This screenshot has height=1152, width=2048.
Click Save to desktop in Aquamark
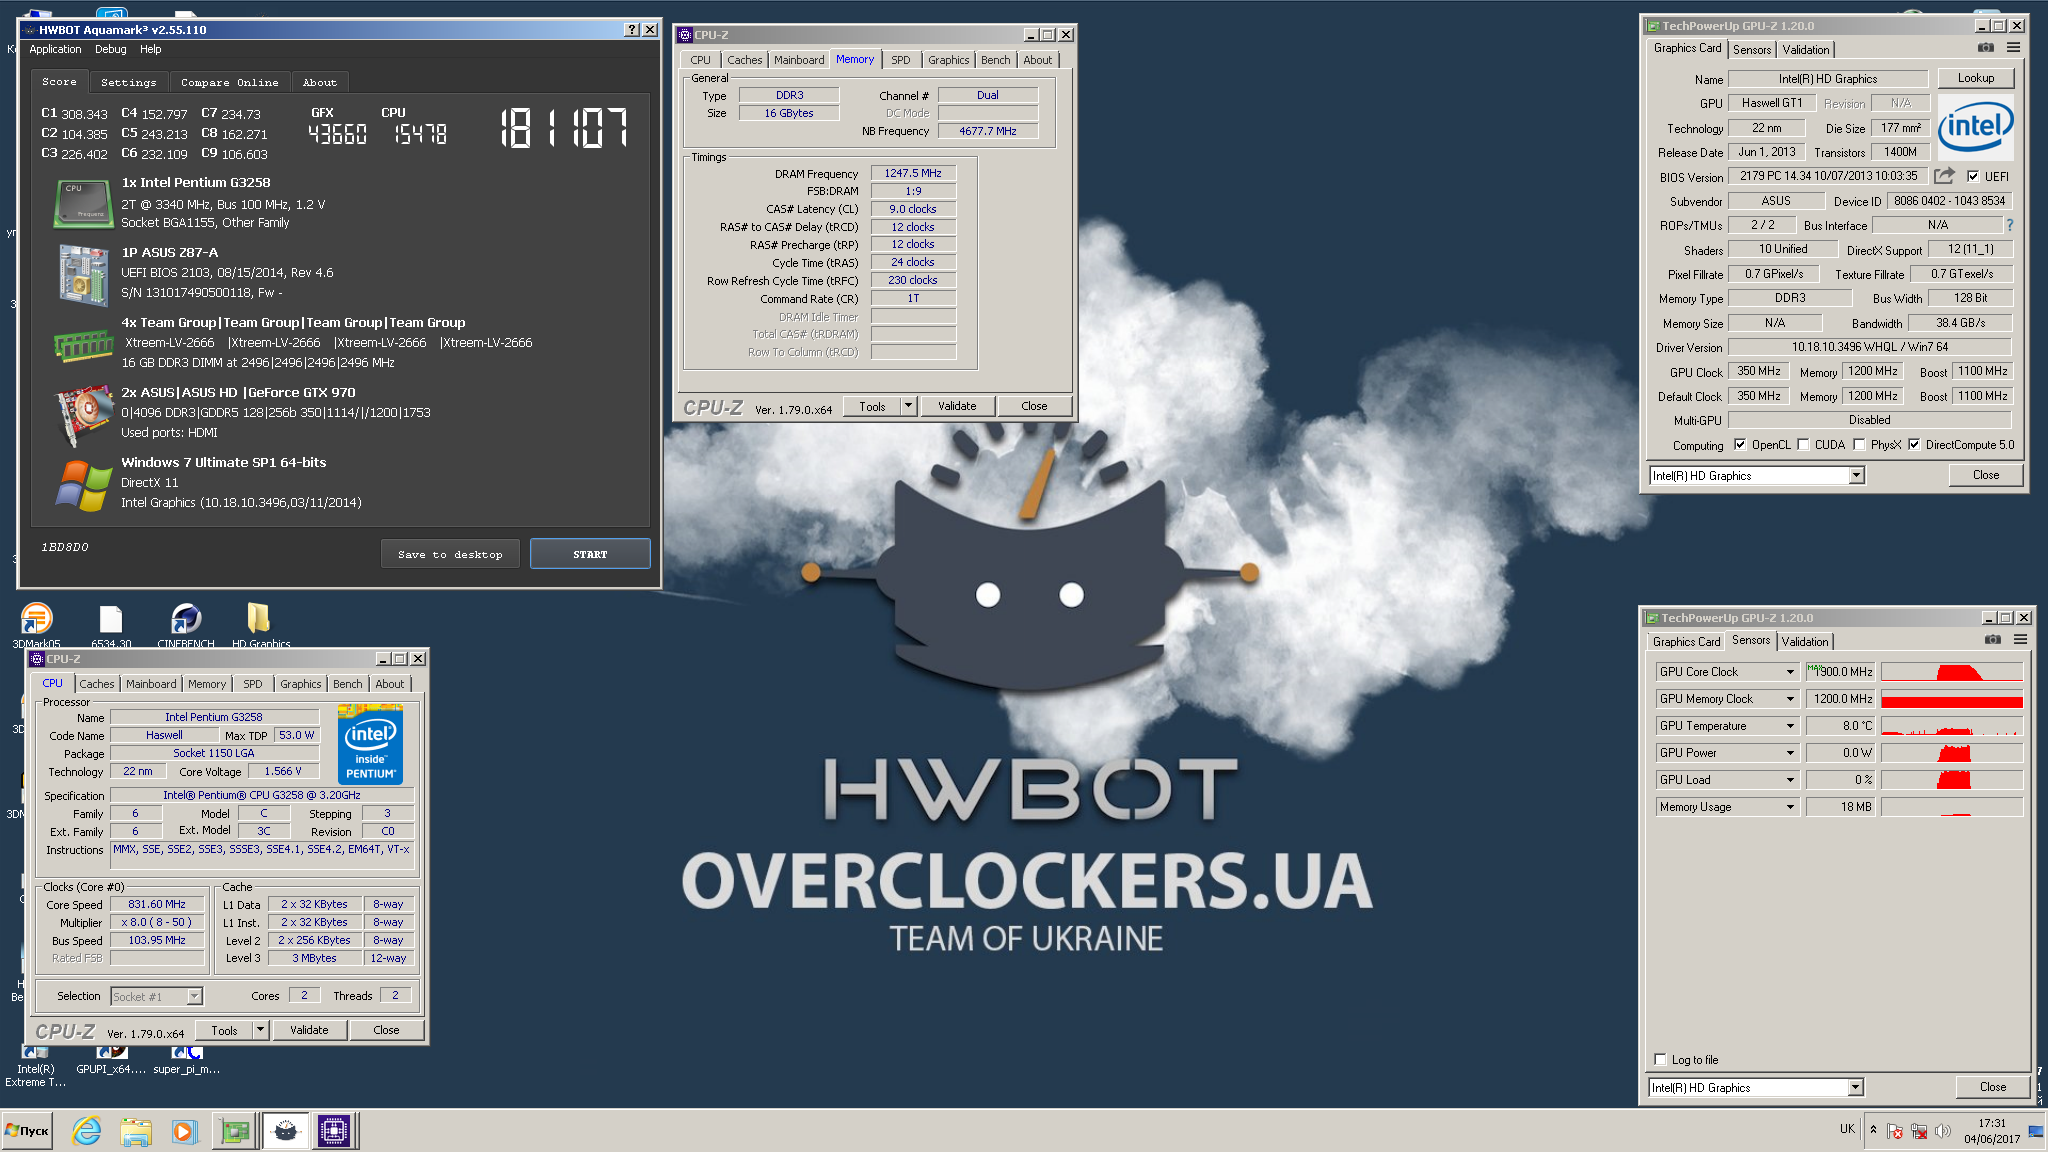coord(450,554)
